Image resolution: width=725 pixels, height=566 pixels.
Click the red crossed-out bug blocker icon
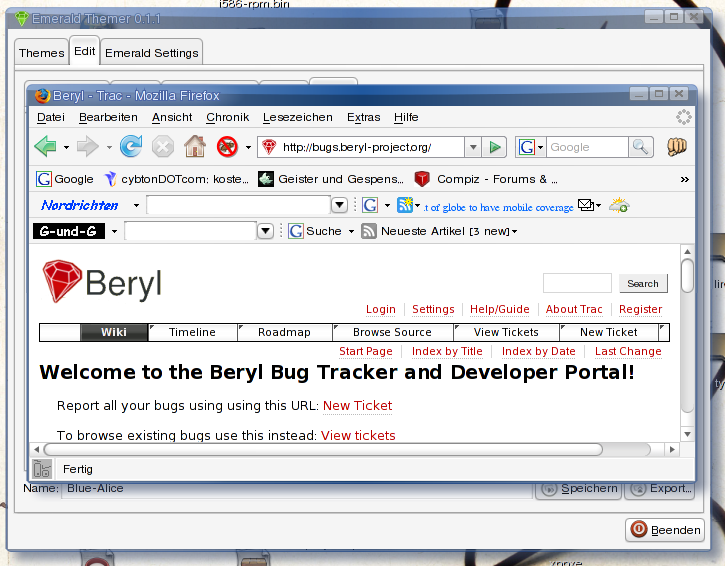point(227,147)
